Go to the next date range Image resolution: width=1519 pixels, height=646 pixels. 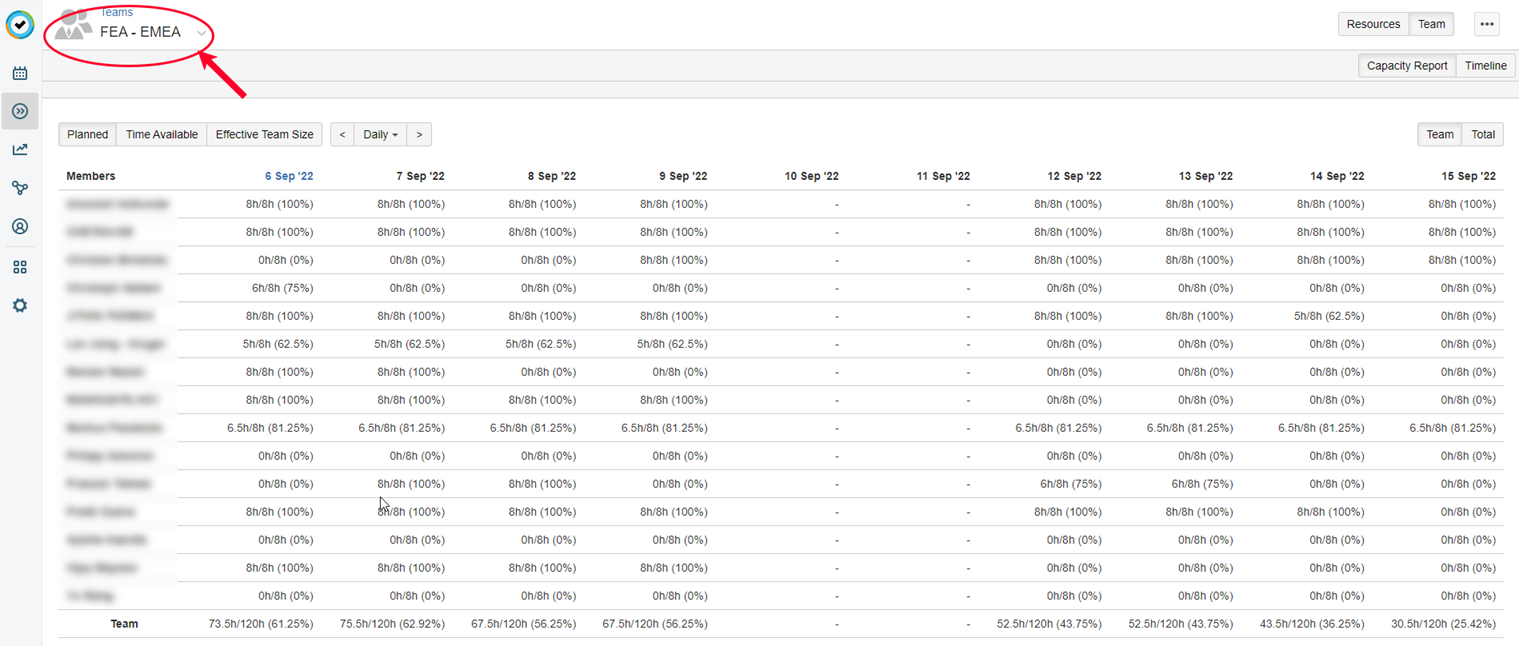click(419, 134)
